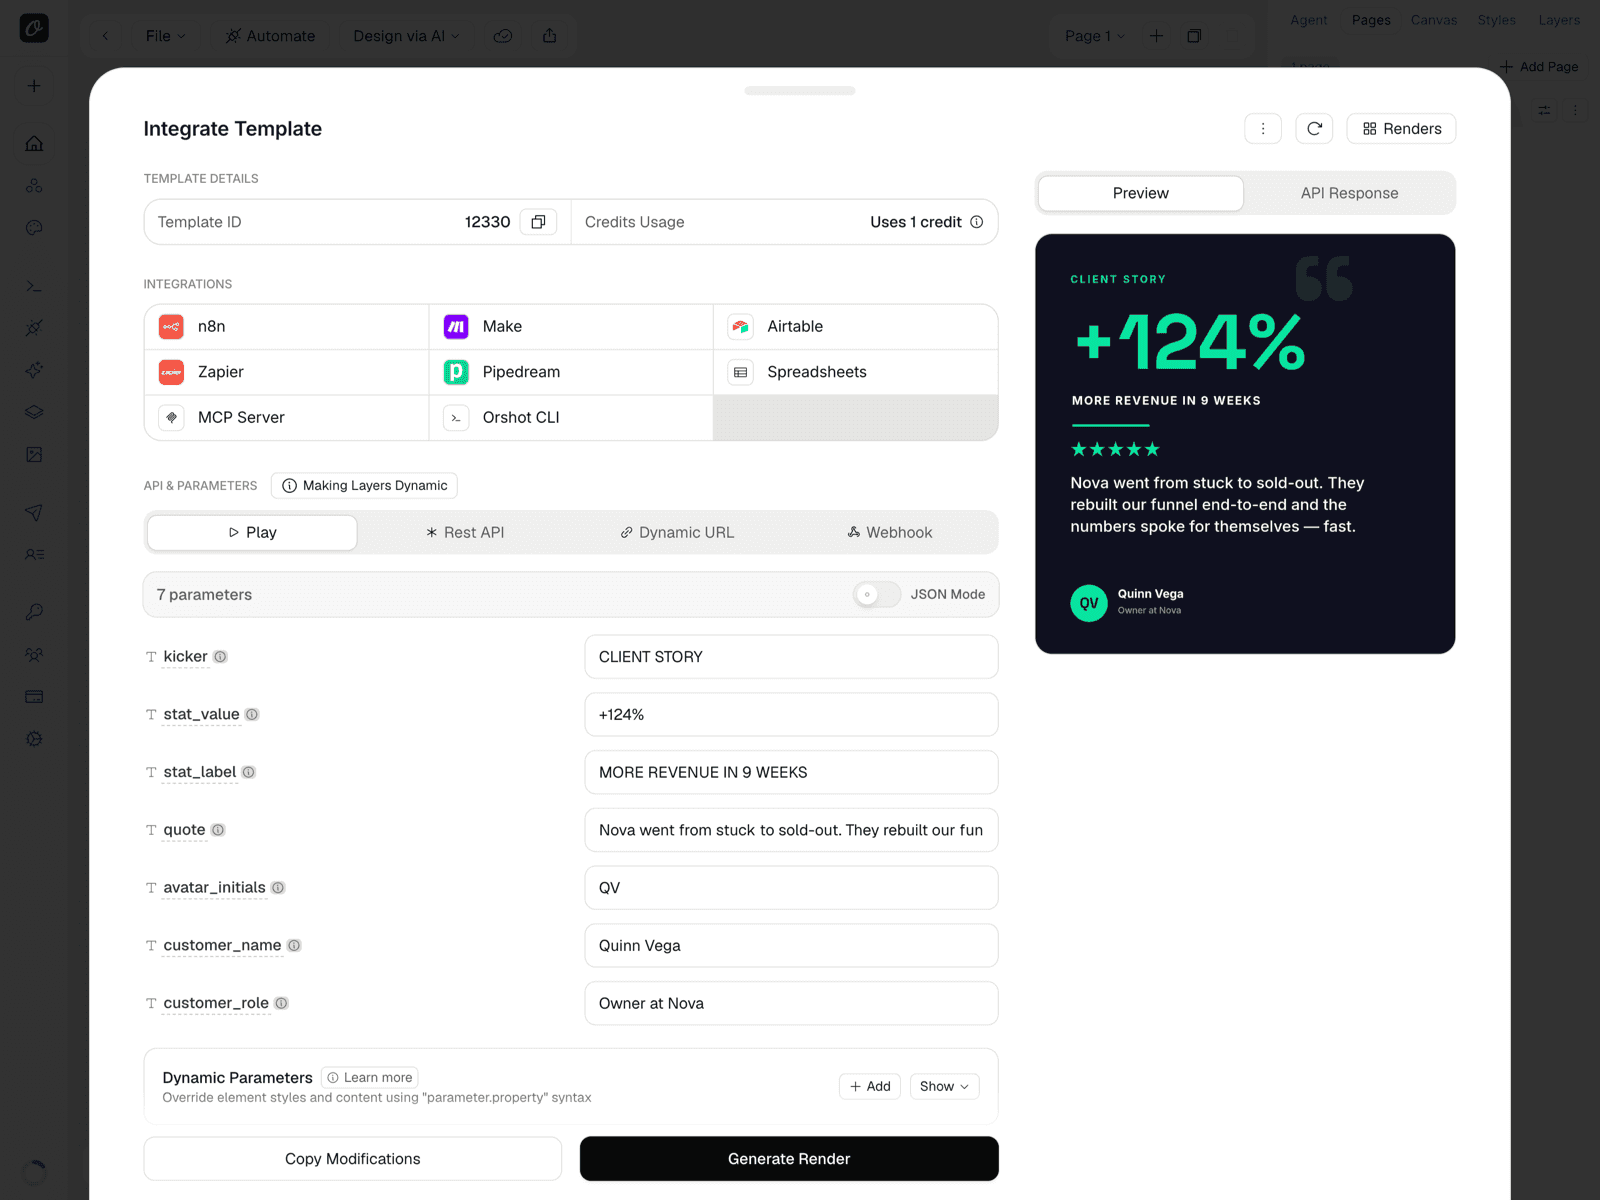
Task: Open the three-dot more options menu
Action: tap(1263, 129)
